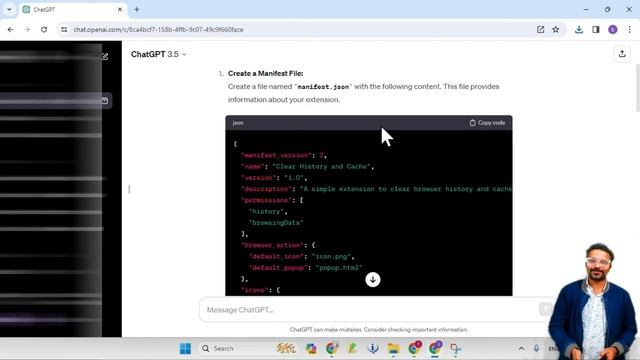This screenshot has height=360, width=640.
Task: Open the Chrome profile avatar
Action: click(x=613, y=29)
